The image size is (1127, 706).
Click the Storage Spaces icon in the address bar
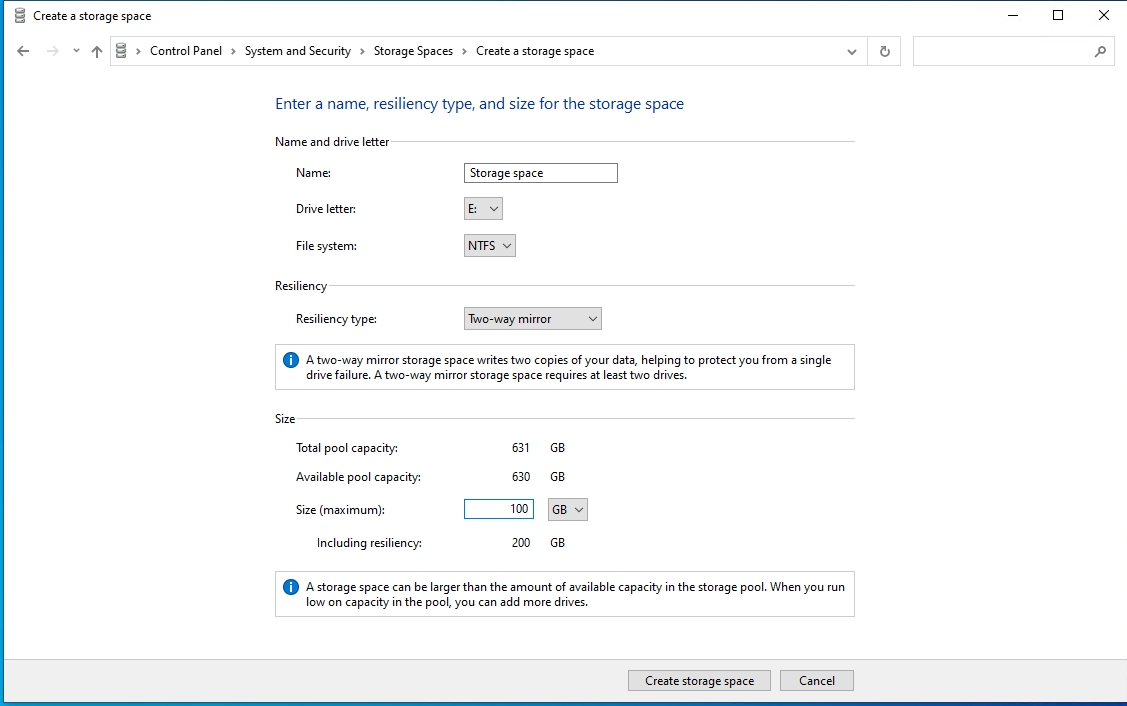coord(122,50)
